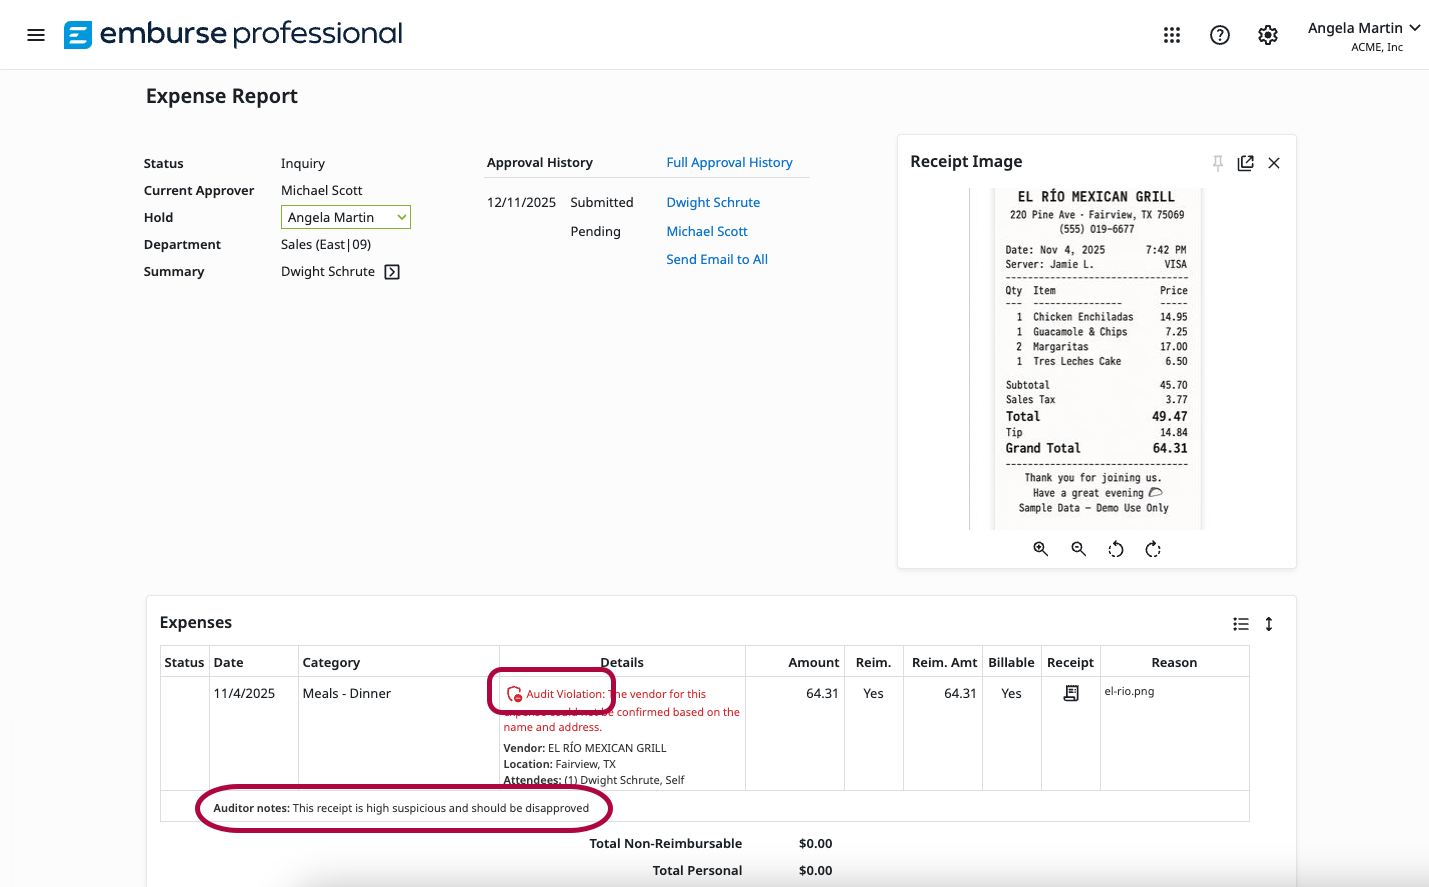Screen dimensions: 1429x887
Task: Click the Send Email to All link
Action: (x=716, y=259)
